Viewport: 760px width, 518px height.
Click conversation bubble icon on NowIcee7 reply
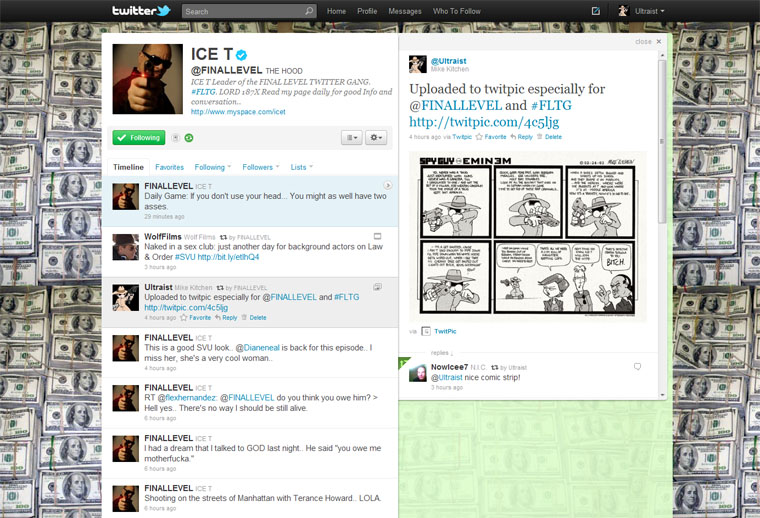click(x=637, y=367)
